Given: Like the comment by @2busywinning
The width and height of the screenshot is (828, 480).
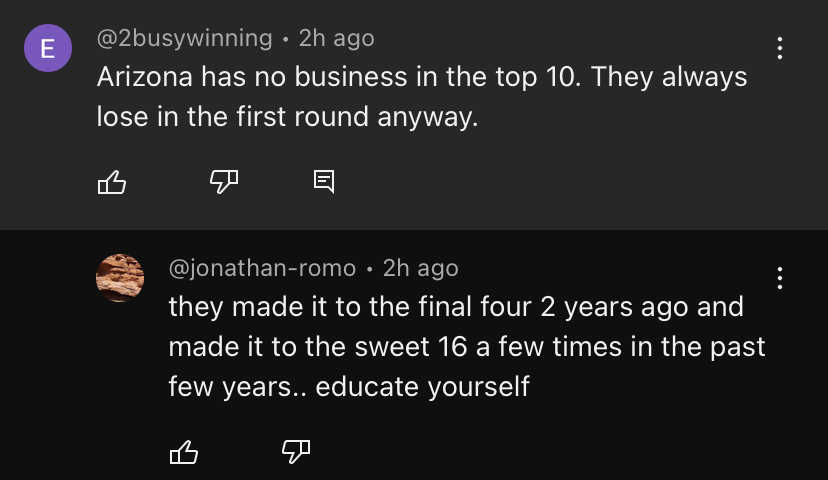Looking at the screenshot, I should pyautogui.click(x=111, y=182).
